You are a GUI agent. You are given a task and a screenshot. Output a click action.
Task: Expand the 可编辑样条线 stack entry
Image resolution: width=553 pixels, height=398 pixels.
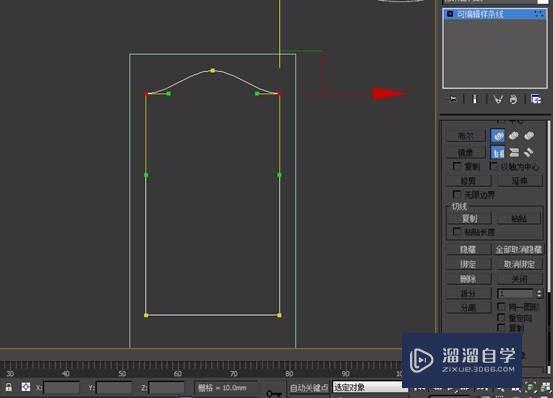coord(450,14)
